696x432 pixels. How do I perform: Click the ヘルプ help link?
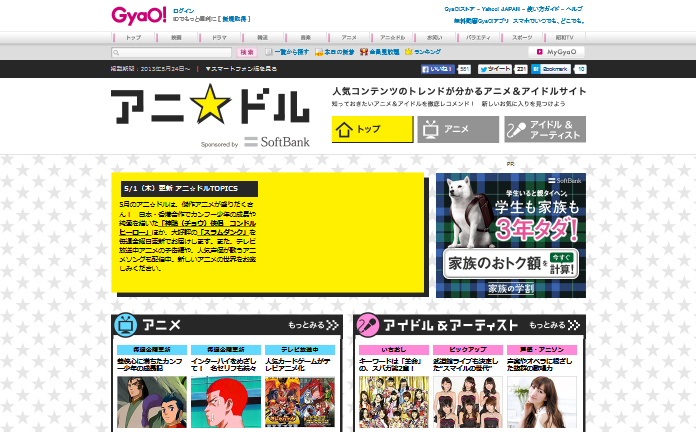tap(574, 9)
